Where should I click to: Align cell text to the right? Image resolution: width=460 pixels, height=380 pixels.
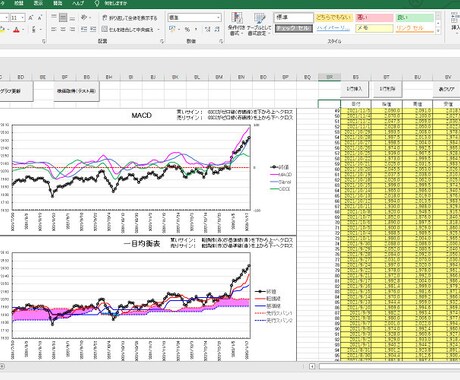pyautogui.click(x=72, y=30)
